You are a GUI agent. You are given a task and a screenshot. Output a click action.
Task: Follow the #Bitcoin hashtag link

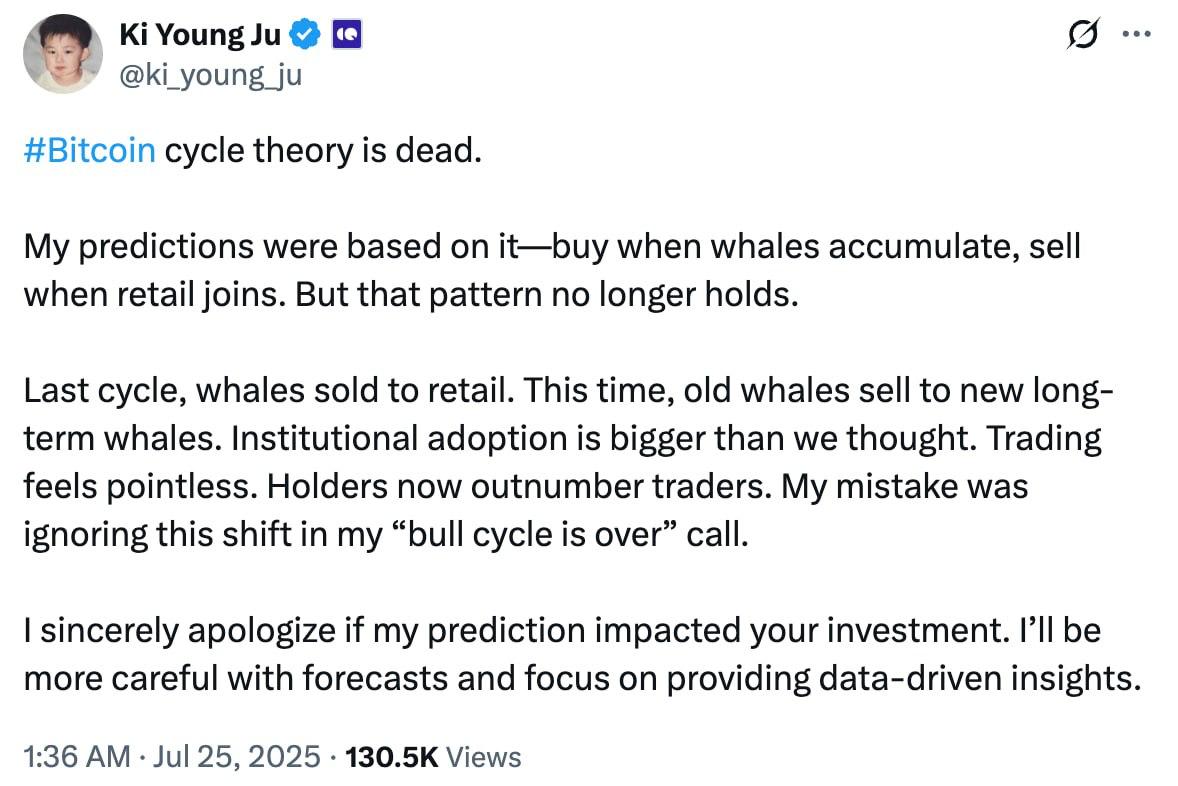click(x=89, y=150)
